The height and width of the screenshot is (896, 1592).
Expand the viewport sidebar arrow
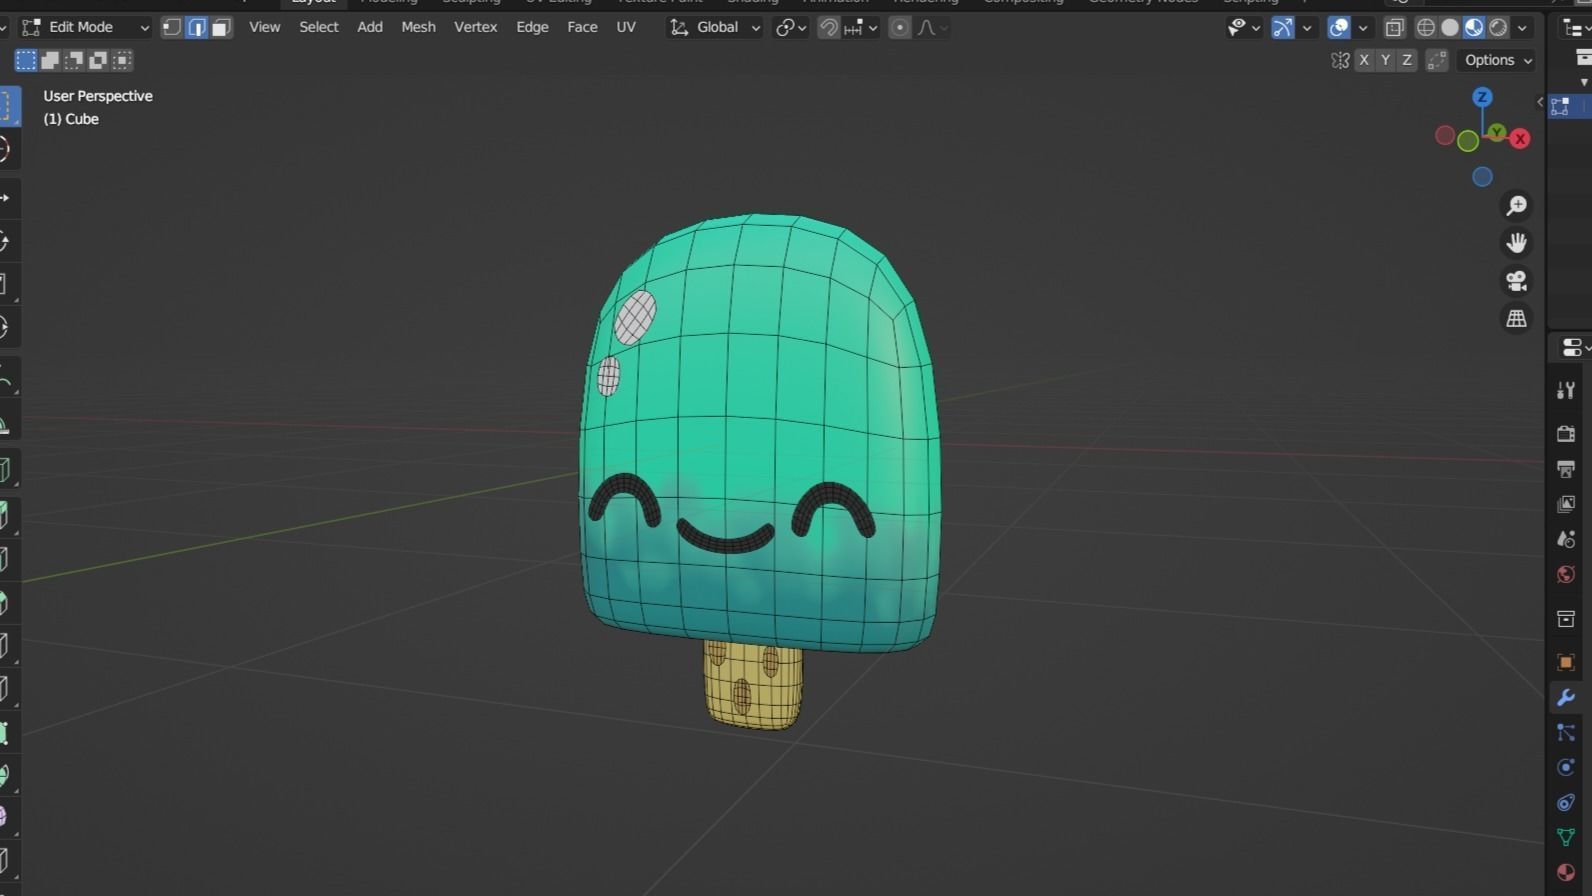[1540, 102]
